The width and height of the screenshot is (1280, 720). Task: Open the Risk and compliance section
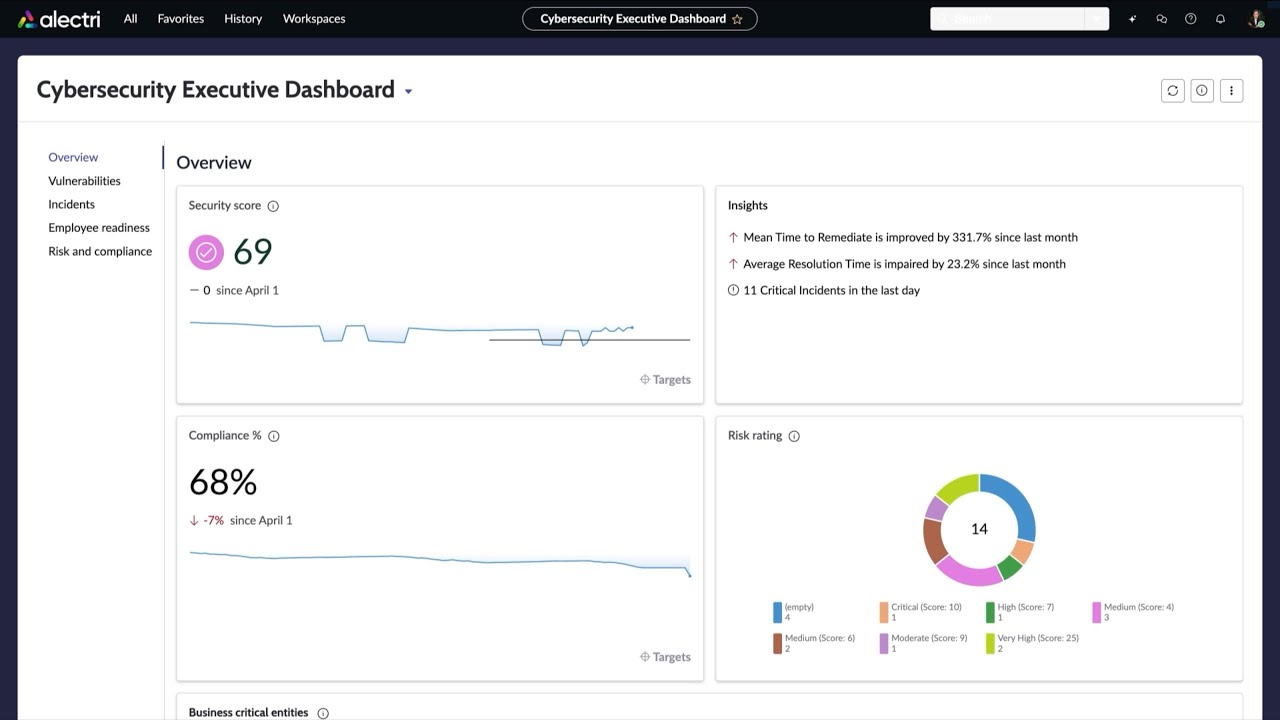(100, 251)
